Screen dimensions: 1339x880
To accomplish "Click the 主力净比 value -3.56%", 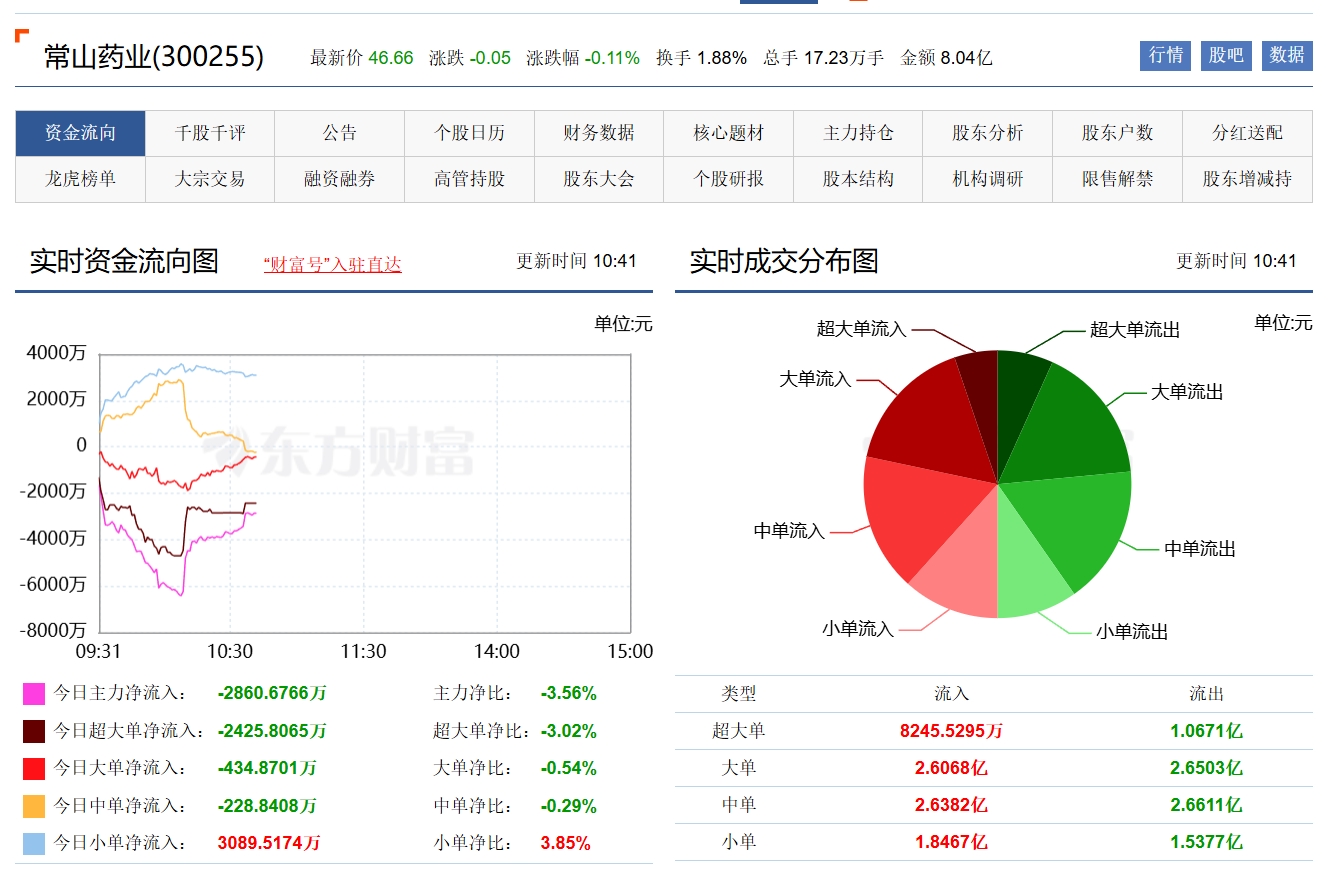I will [x=569, y=693].
